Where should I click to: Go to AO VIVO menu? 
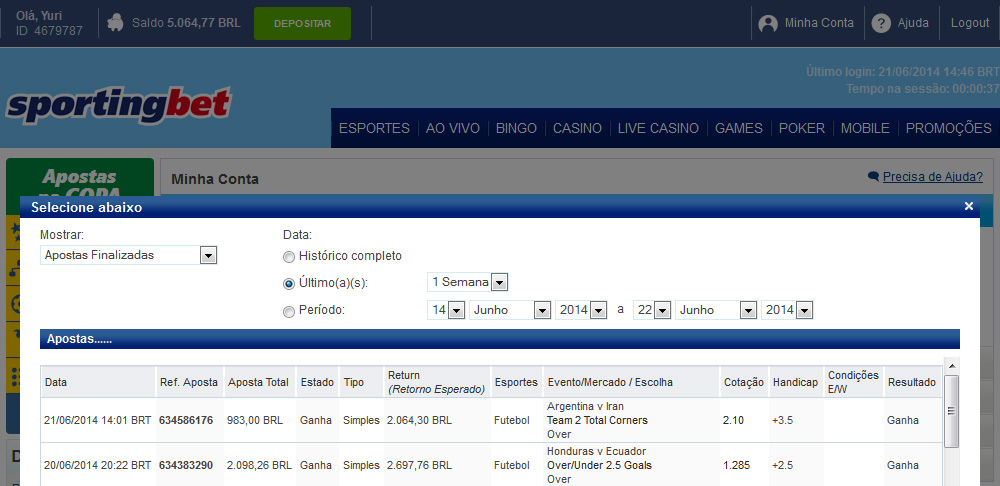[453, 128]
